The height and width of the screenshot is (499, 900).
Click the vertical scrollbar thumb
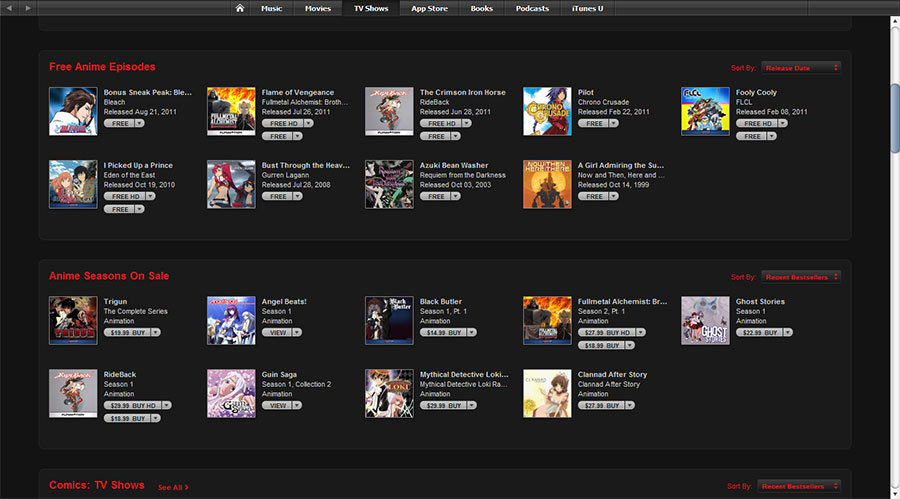click(x=895, y=118)
